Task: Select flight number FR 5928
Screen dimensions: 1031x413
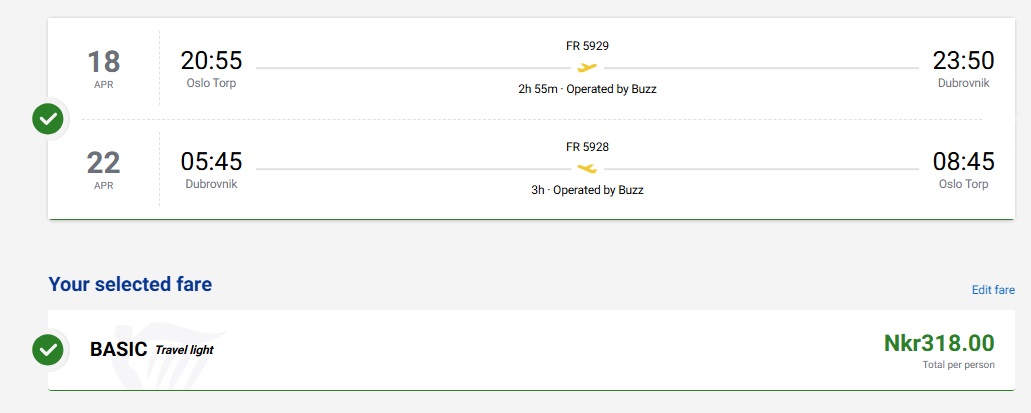Action: coord(587,146)
